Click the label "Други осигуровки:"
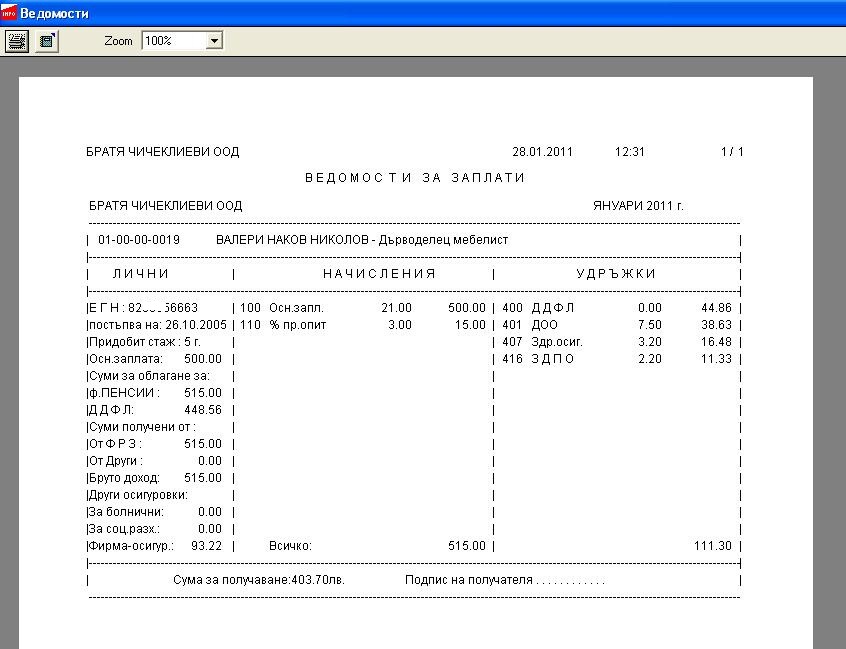This screenshot has width=846, height=649. [139, 495]
